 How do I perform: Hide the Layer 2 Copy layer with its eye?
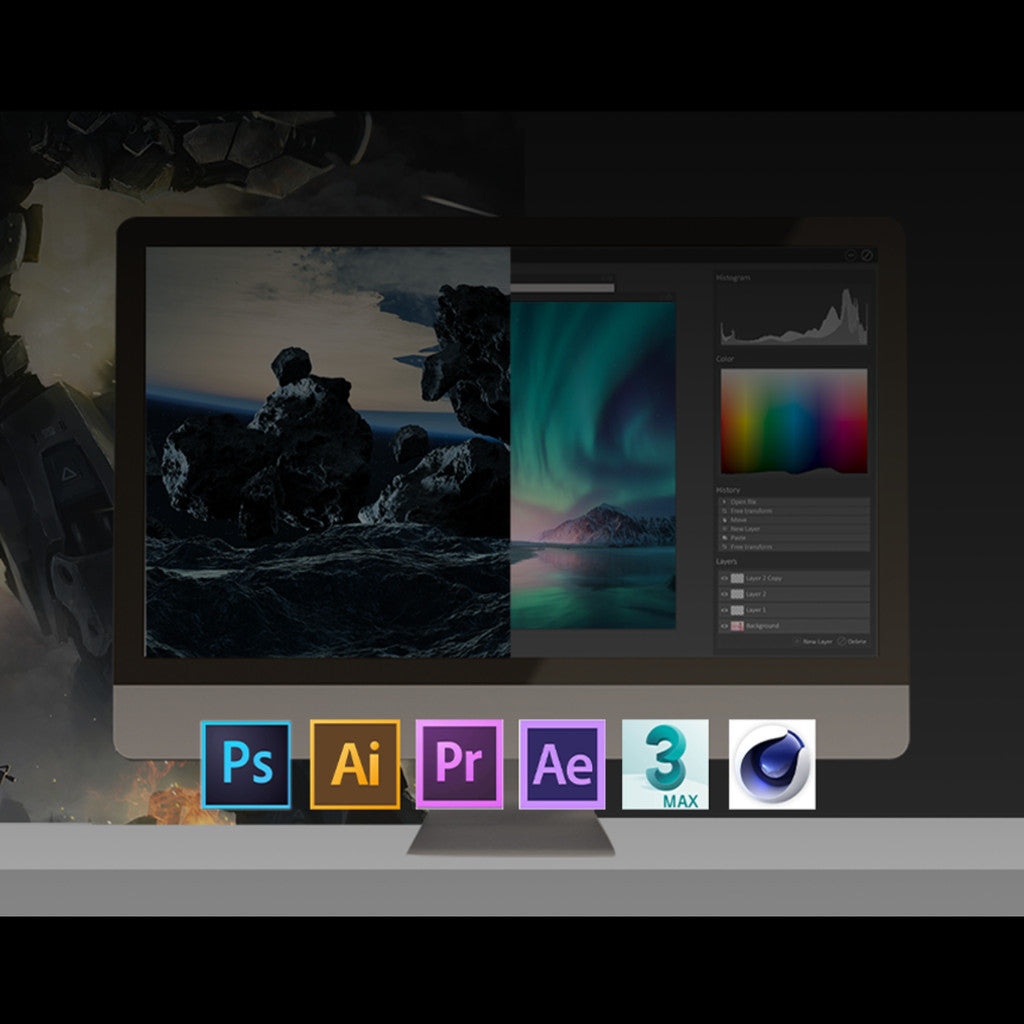coord(724,578)
